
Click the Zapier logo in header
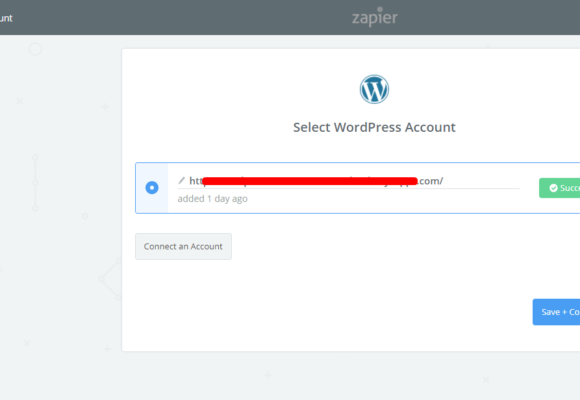[374, 17]
